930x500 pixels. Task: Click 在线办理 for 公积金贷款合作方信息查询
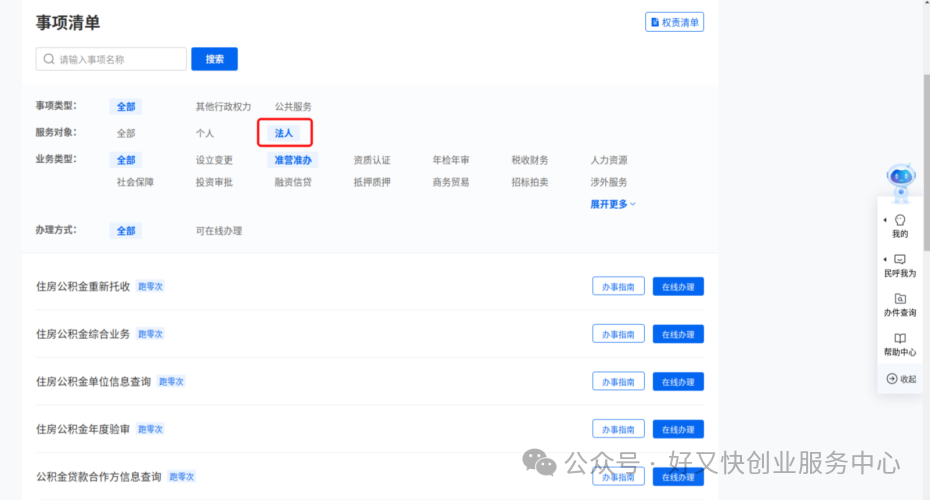pyautogui.click(x=678, y=477)
